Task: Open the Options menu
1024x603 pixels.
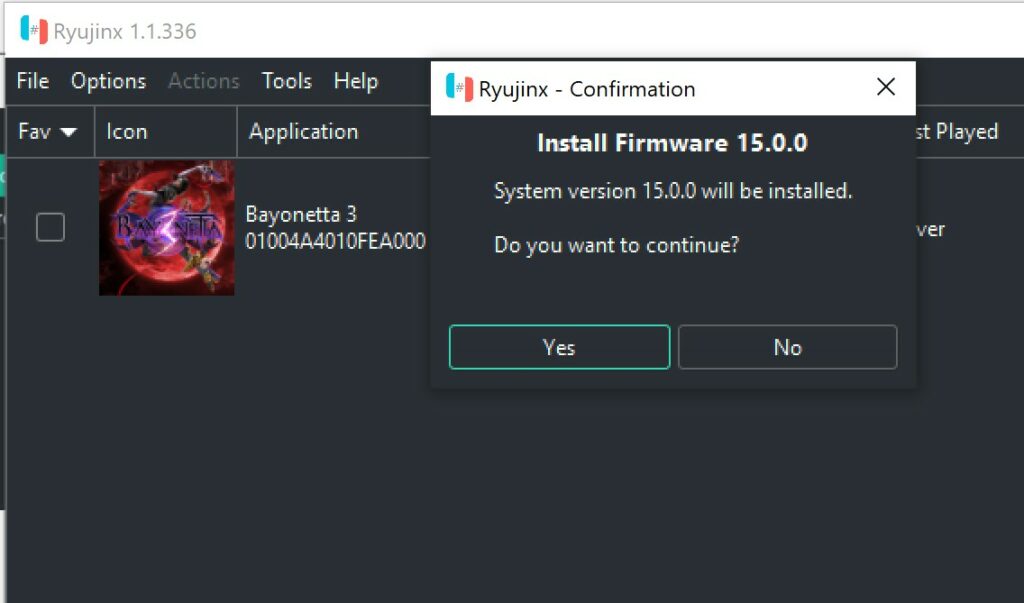Action: (x=108, y=81)
